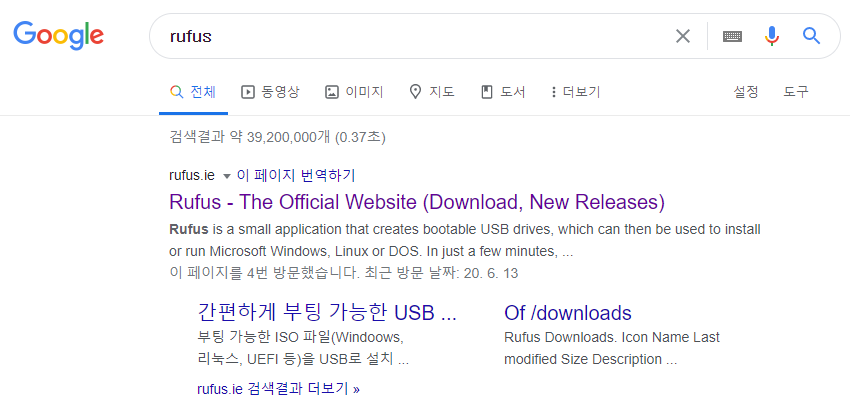Click the 'Rufus is a small application' snippet
Viewport: 850px width, 418px height.
coord(465,240)
